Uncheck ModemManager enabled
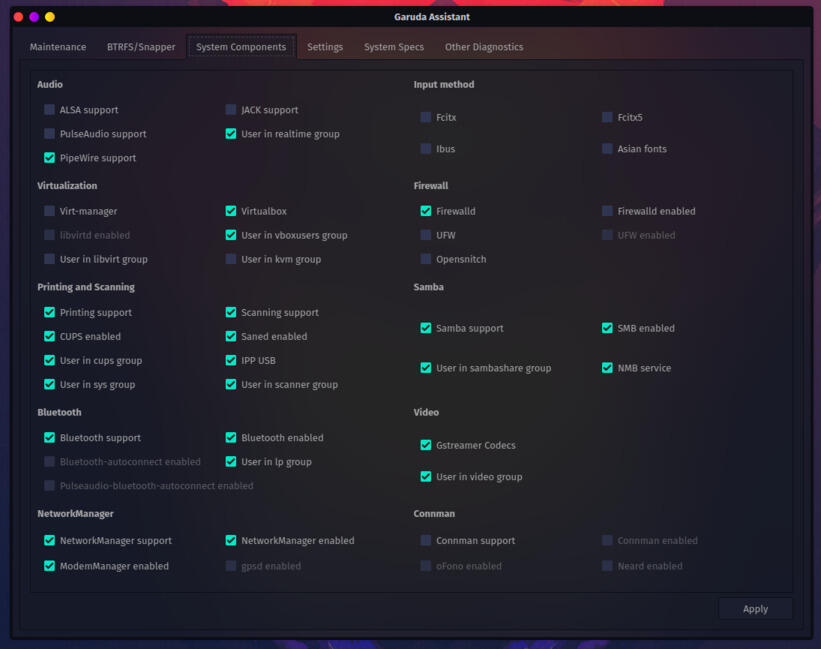This screenshot has width=821, height=649. click(49, 566)
